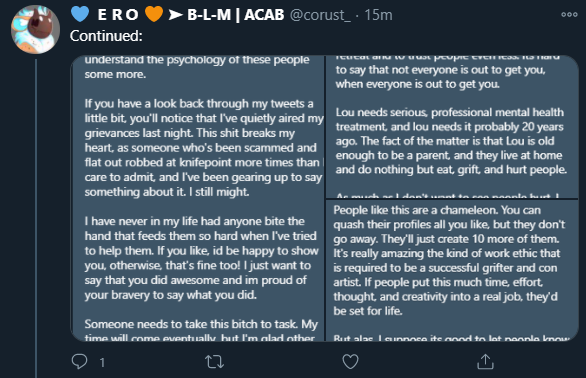Click the arrow emoji before B-L-M

coord(175,15)
